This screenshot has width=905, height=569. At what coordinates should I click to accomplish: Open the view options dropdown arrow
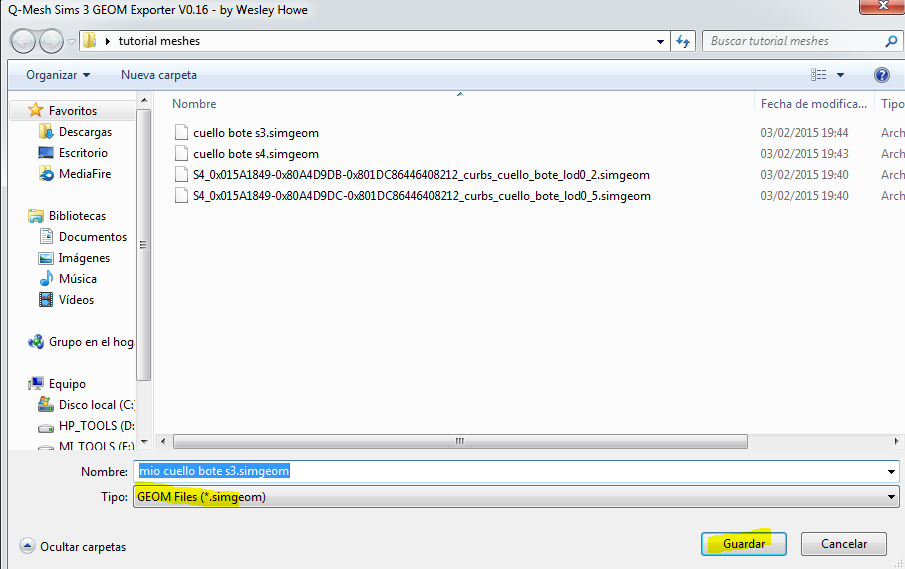[840, 75]
